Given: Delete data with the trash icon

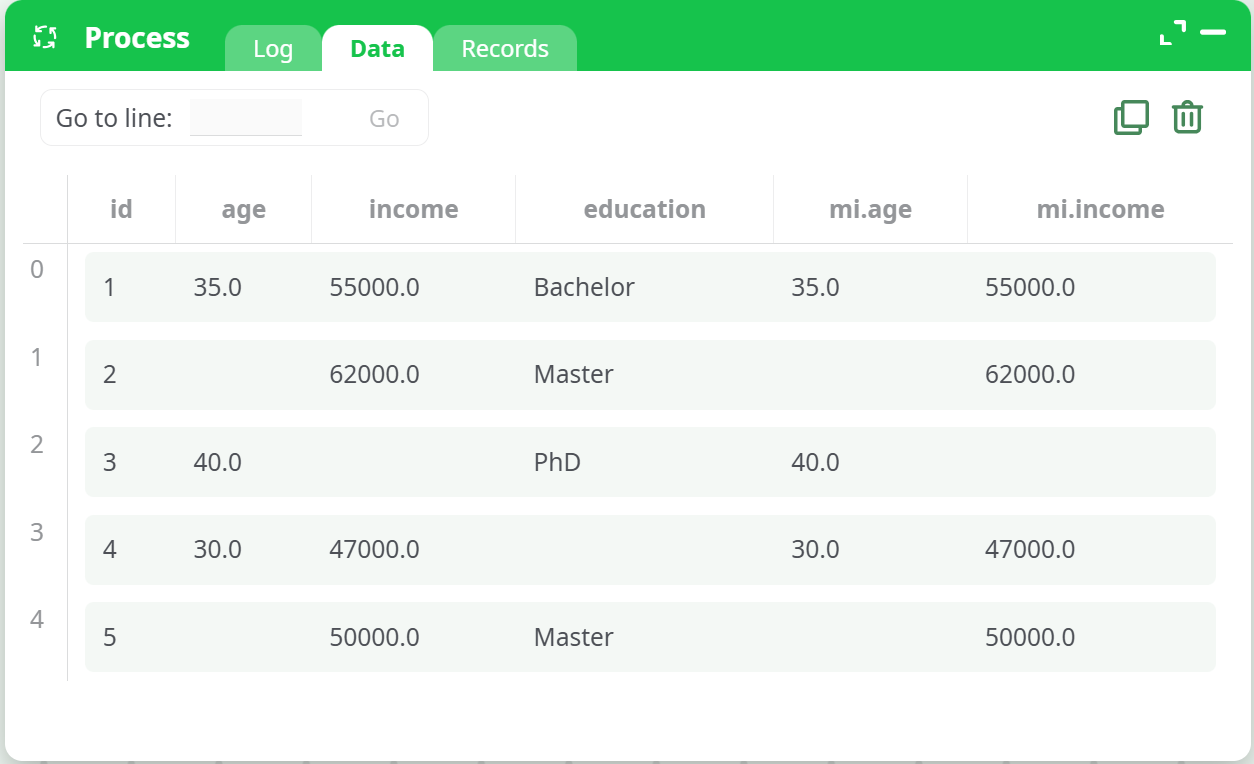Looking at the screenshot, I should click(1187, 118).
